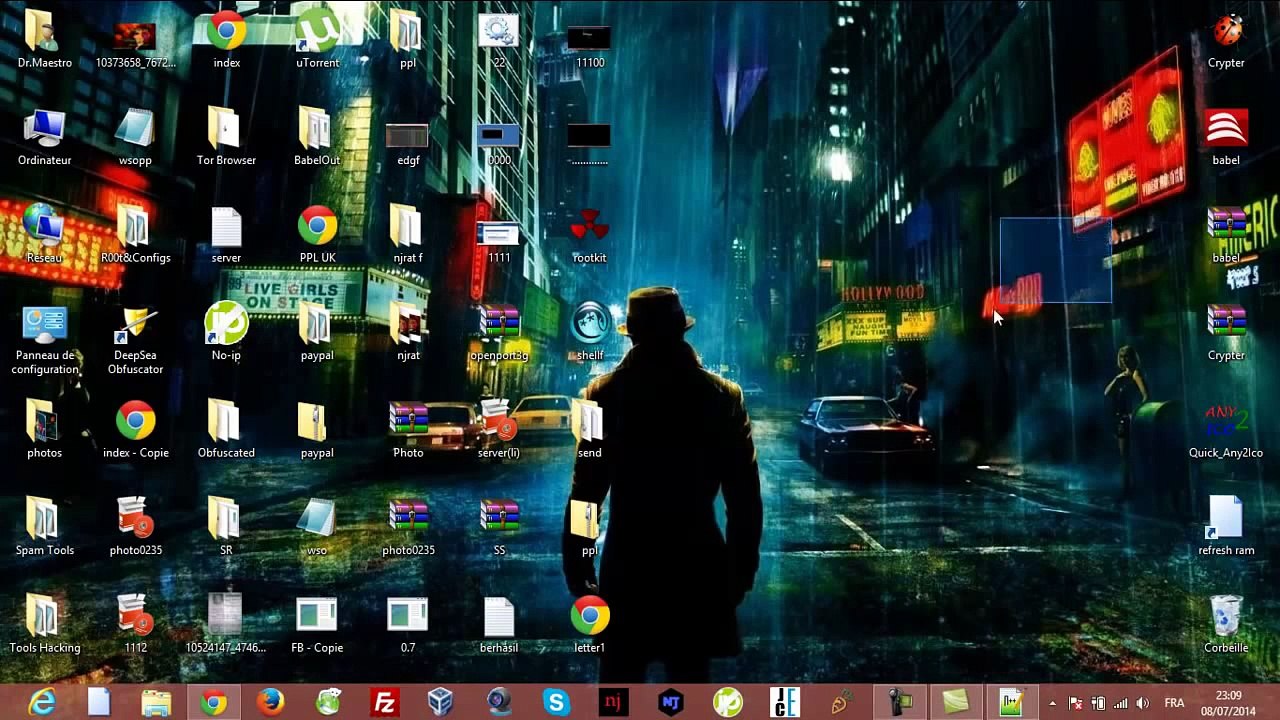Open the red nj taskbar icon
The width and height of the screenshot is (1280, 720).
point(613,703)
